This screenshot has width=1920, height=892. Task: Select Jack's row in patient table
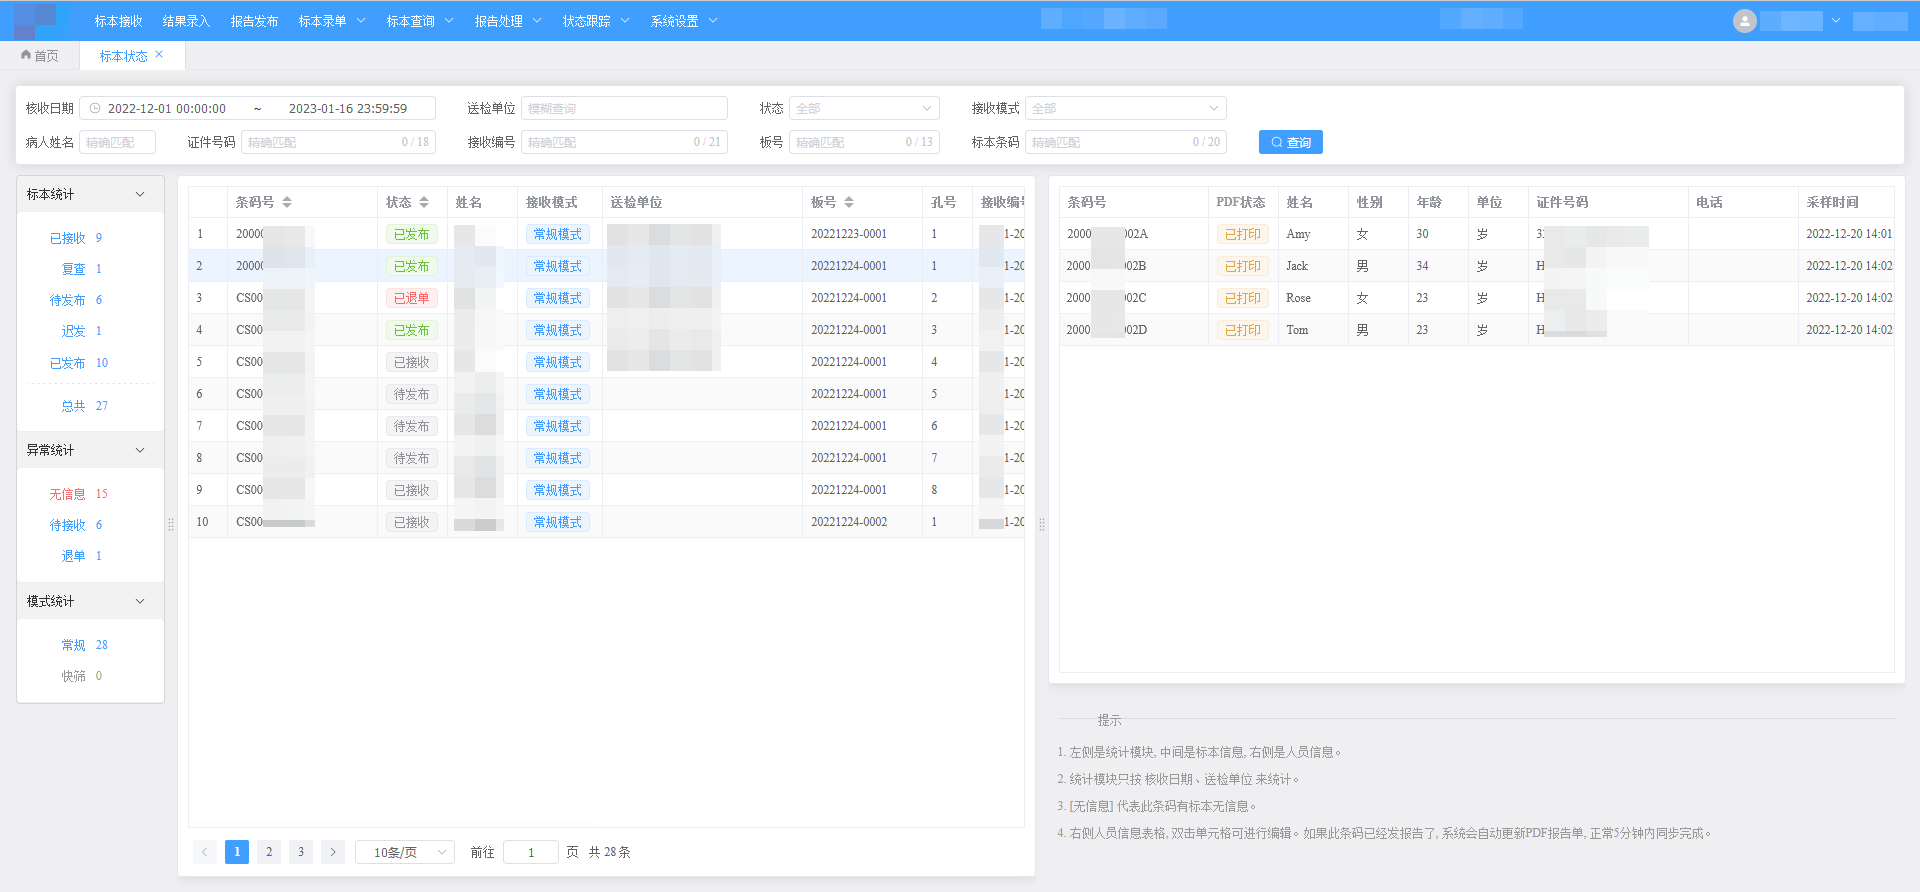(x=1476, y=266)
